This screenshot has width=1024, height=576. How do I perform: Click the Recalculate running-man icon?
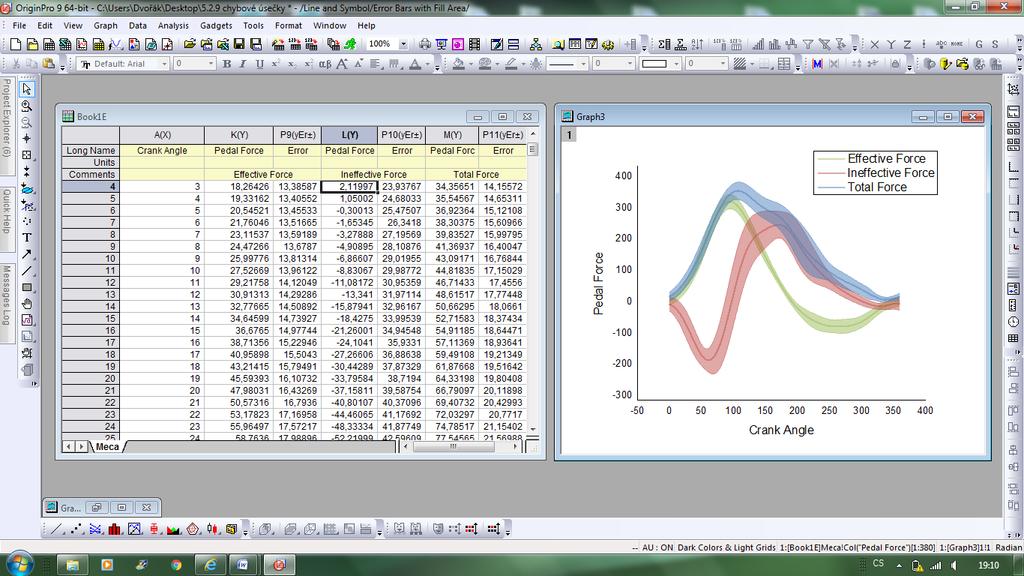(x=350, y=44)
